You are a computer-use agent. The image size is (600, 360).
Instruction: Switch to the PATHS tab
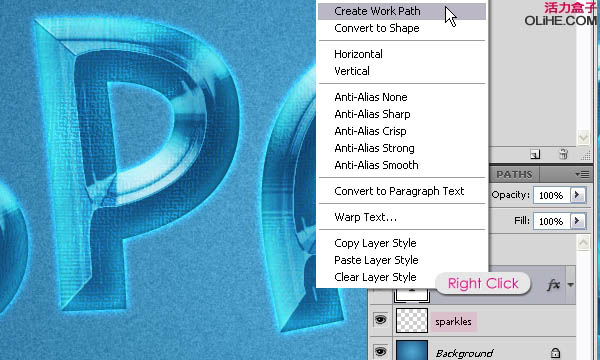tap(514, 174)
